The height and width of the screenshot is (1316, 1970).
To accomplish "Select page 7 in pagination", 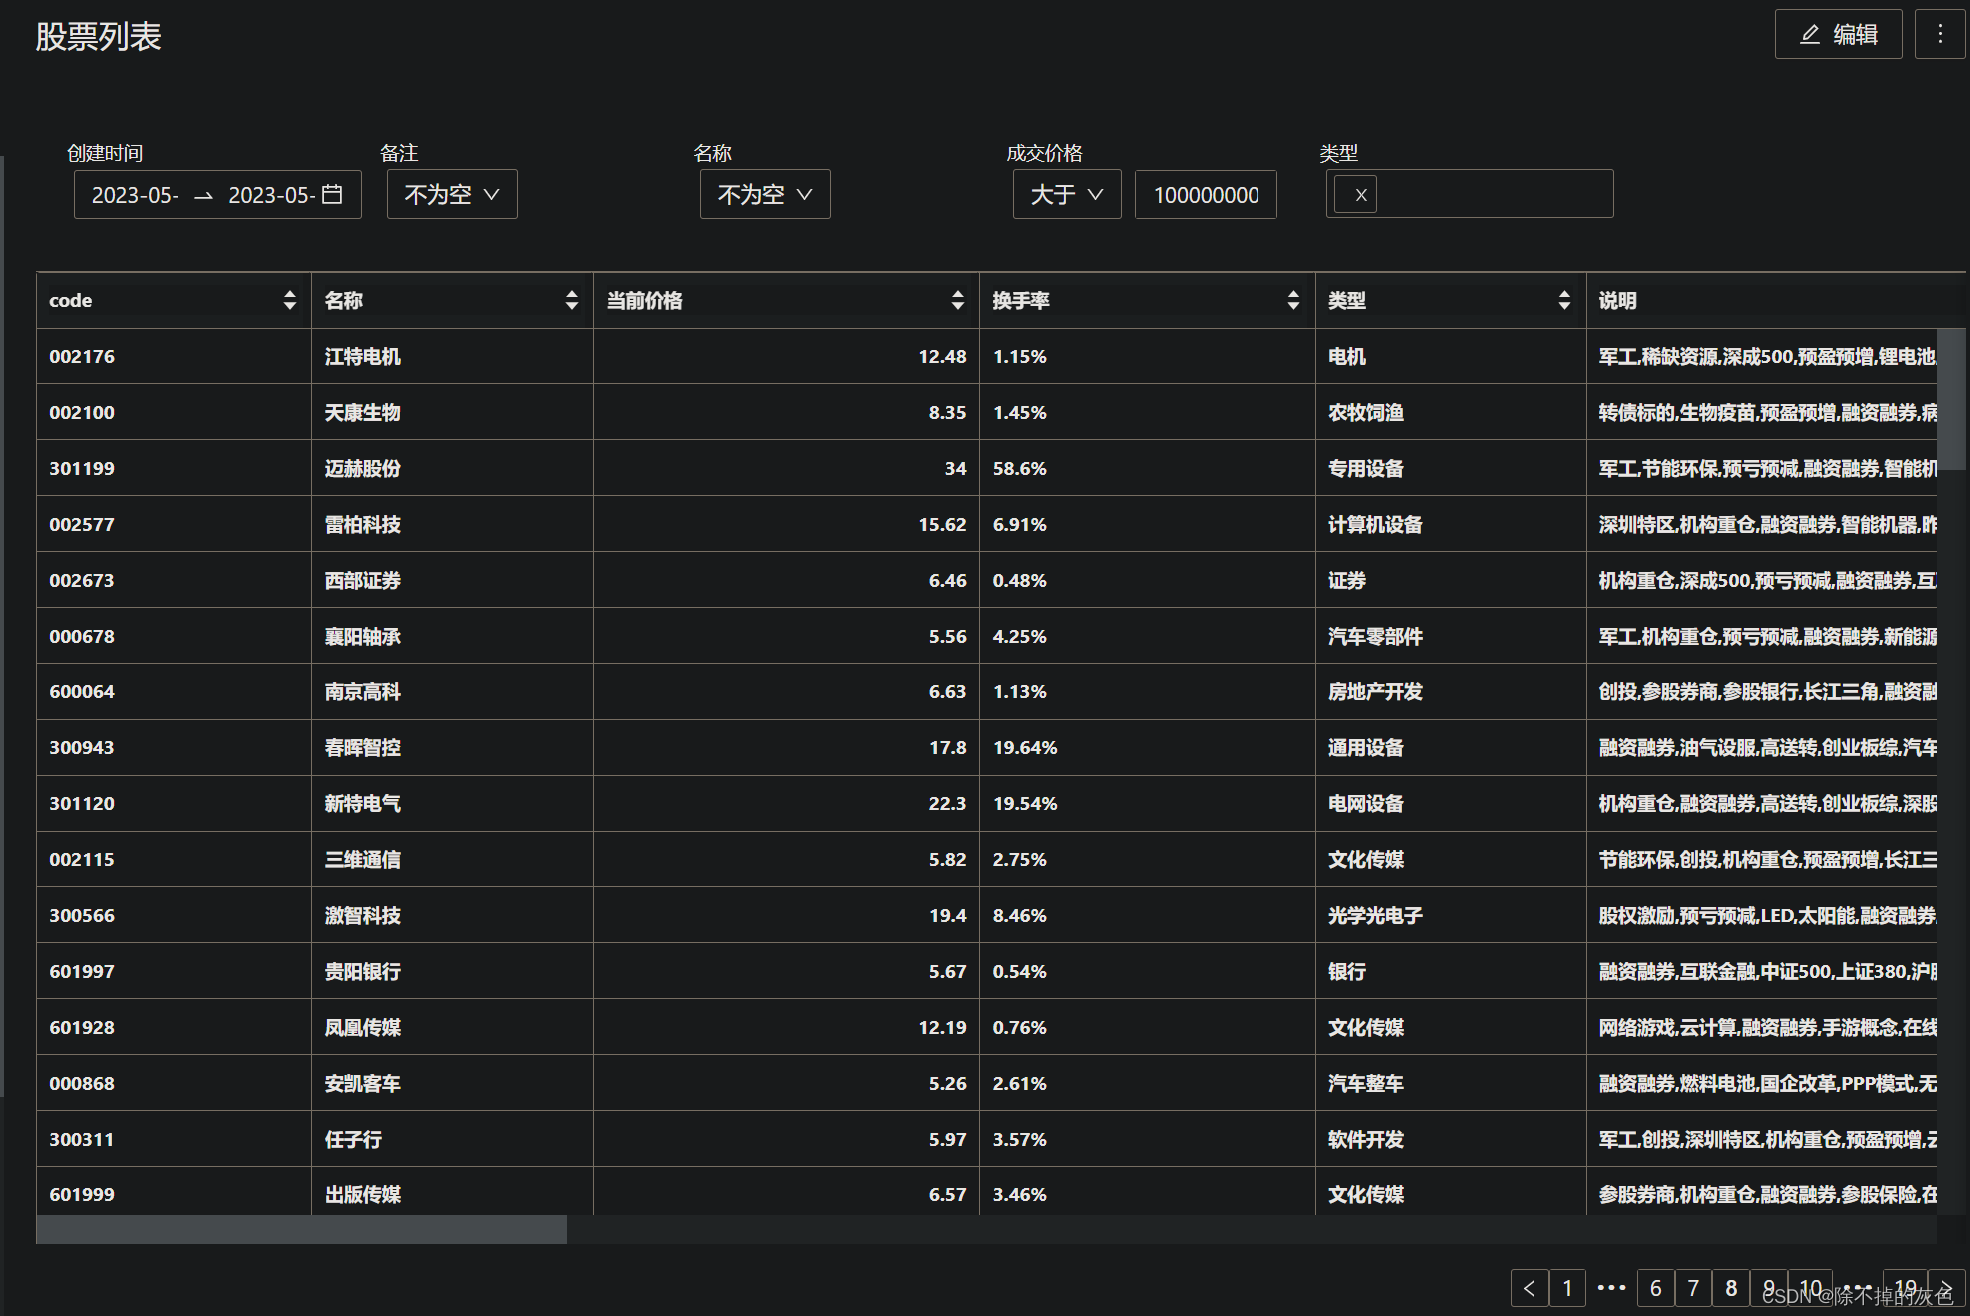I will (x=1693, y=1288).
